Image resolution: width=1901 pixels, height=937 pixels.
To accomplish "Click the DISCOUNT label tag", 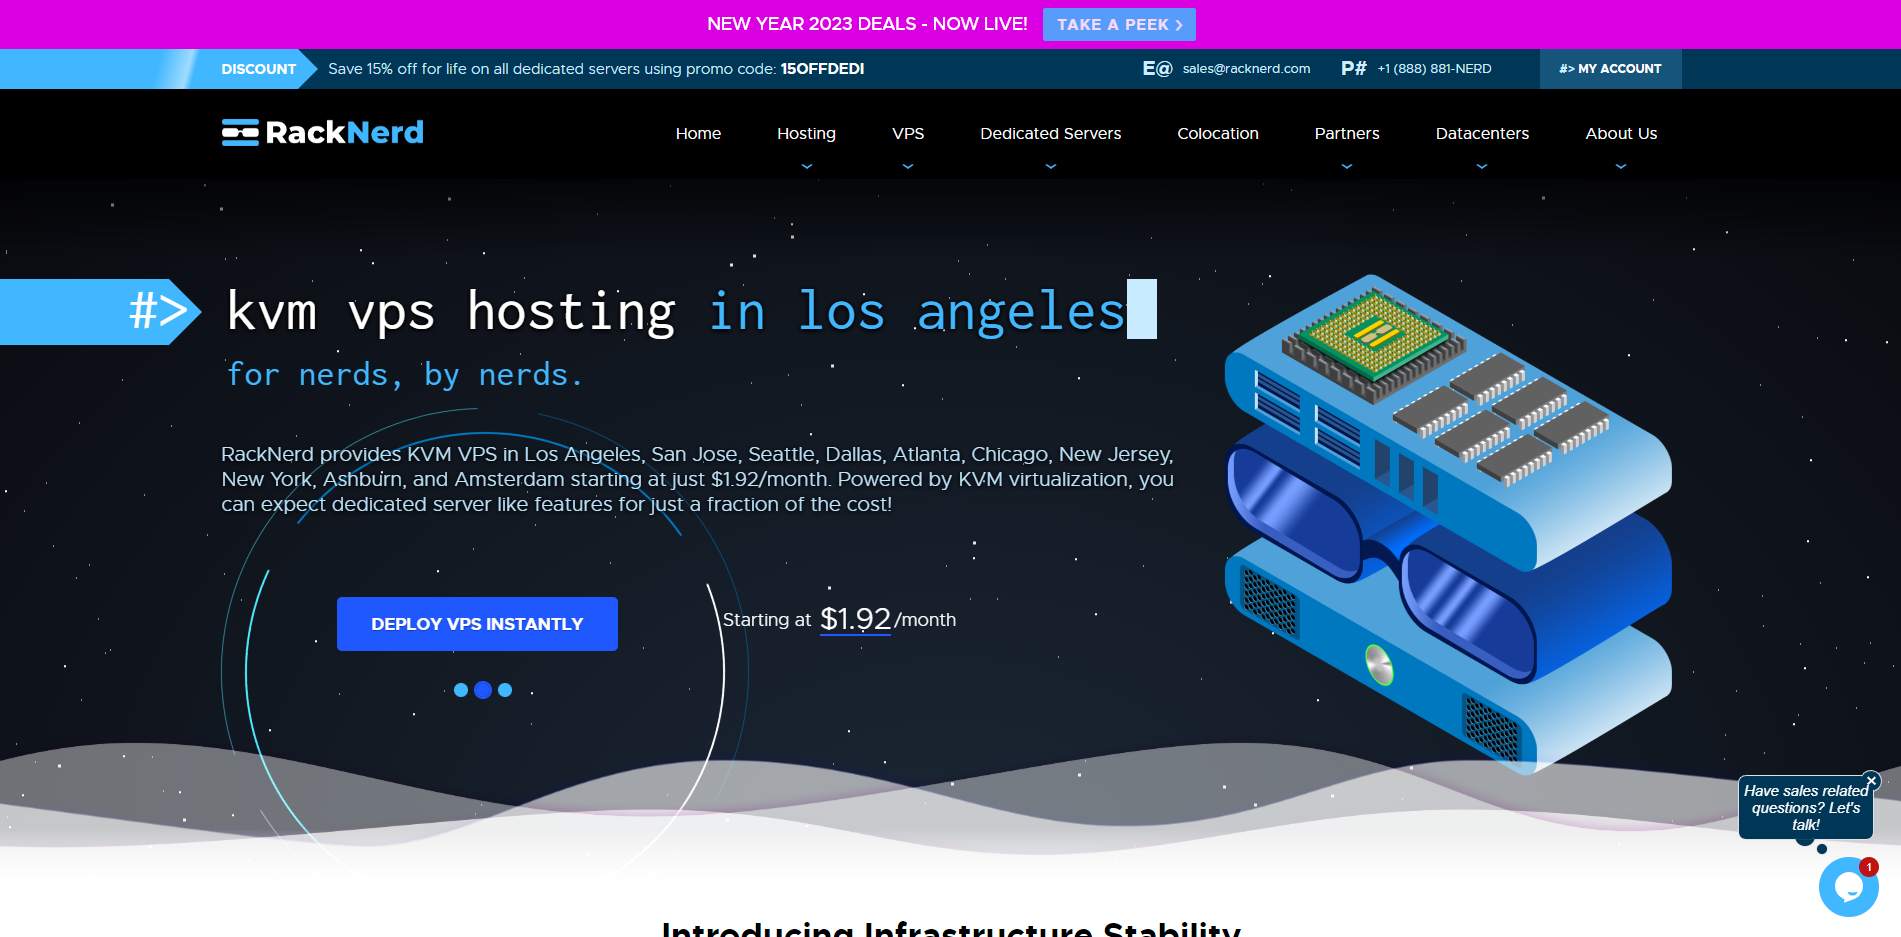I will click(258, 69).
